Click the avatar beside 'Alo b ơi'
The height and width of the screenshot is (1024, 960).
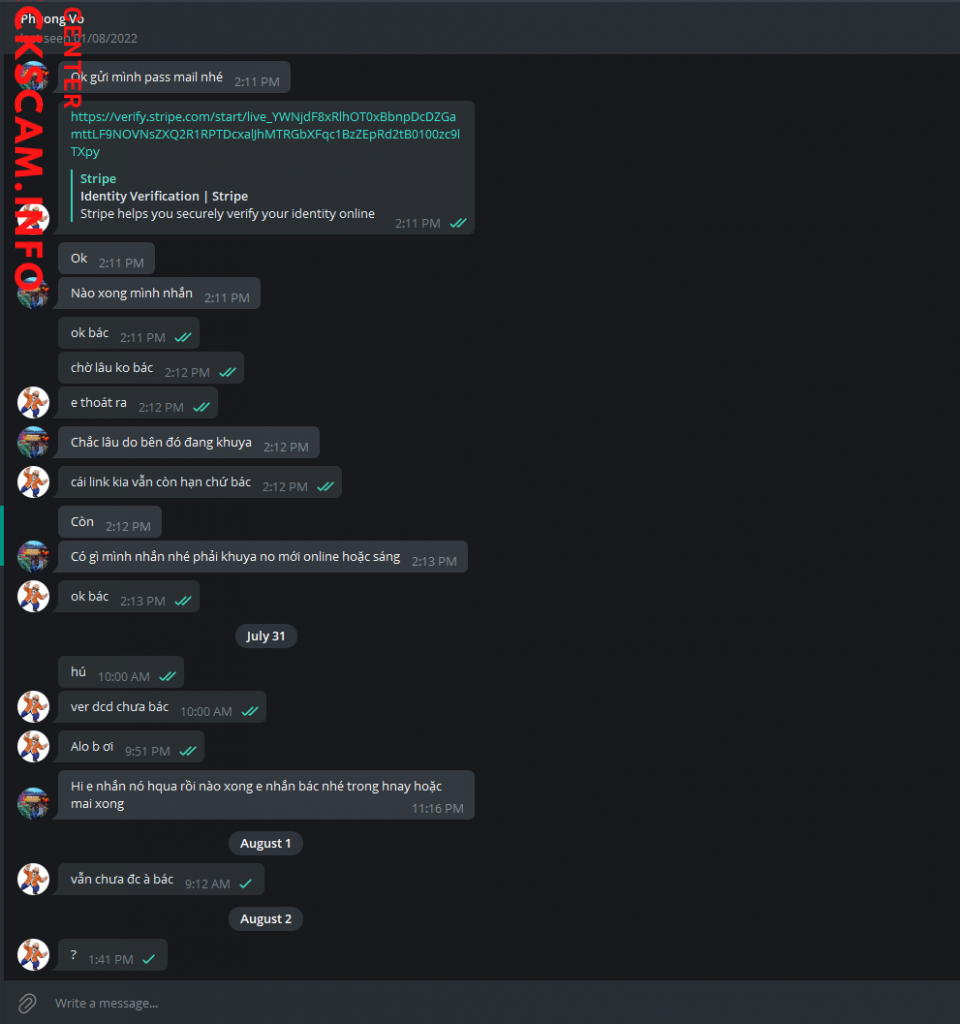tap(33, 746)
